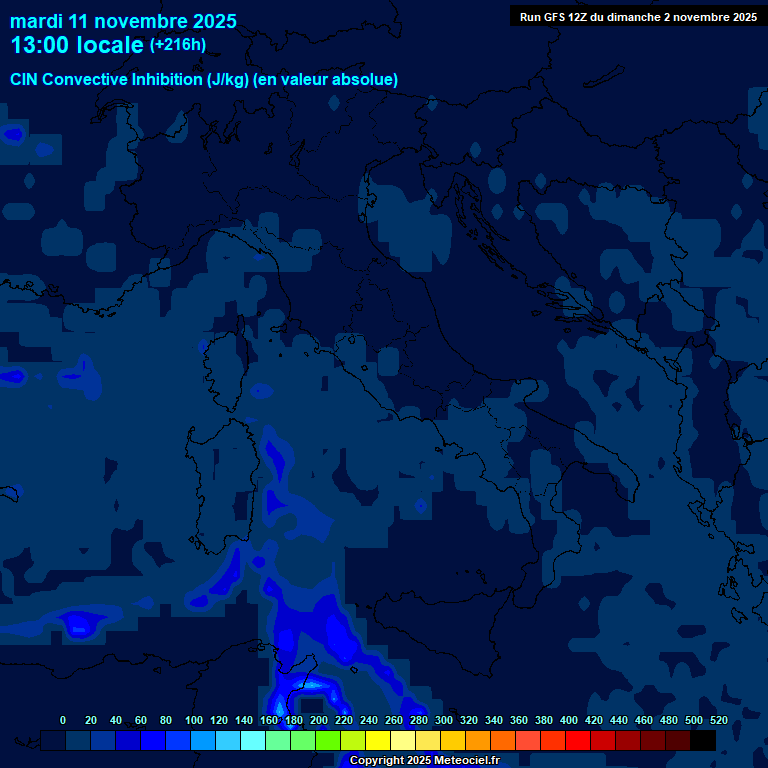
Task: Click the light sky-blue swatch near label 100
Action: coord(203,740)
